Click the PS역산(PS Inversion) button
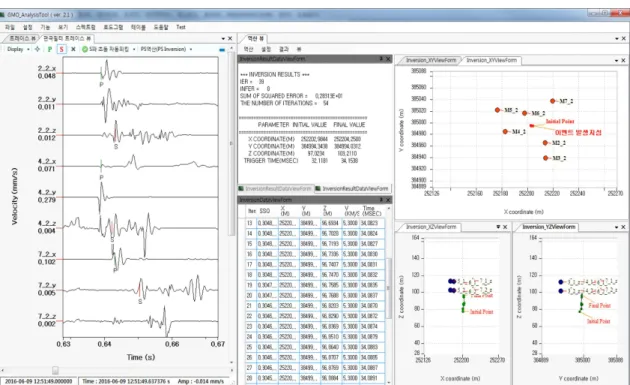This screenshot has width=630, height=385. click(x=163, y=49)
